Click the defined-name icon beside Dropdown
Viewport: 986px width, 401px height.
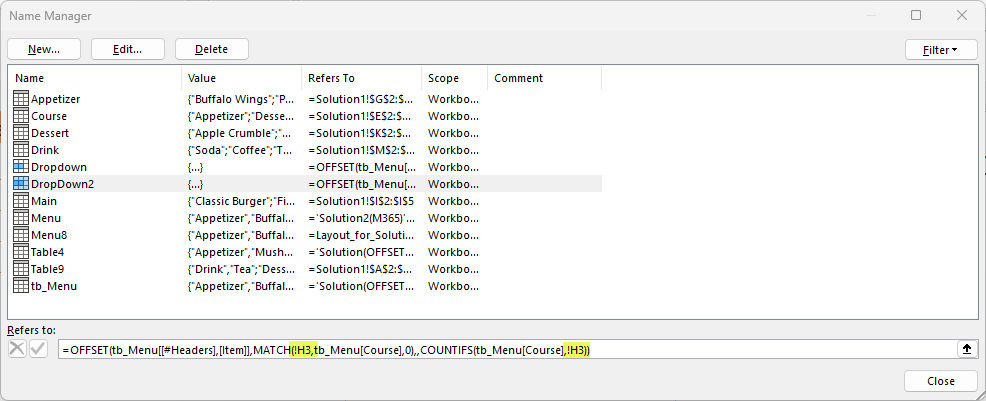[21, 167]
